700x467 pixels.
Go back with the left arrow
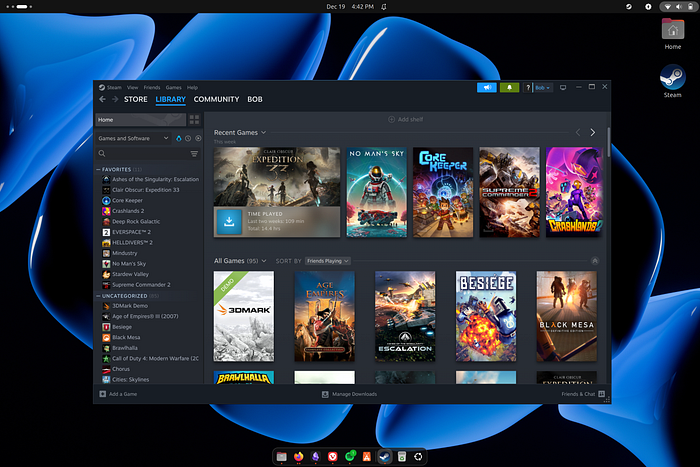pyautogui.click(x=102, y=99)
